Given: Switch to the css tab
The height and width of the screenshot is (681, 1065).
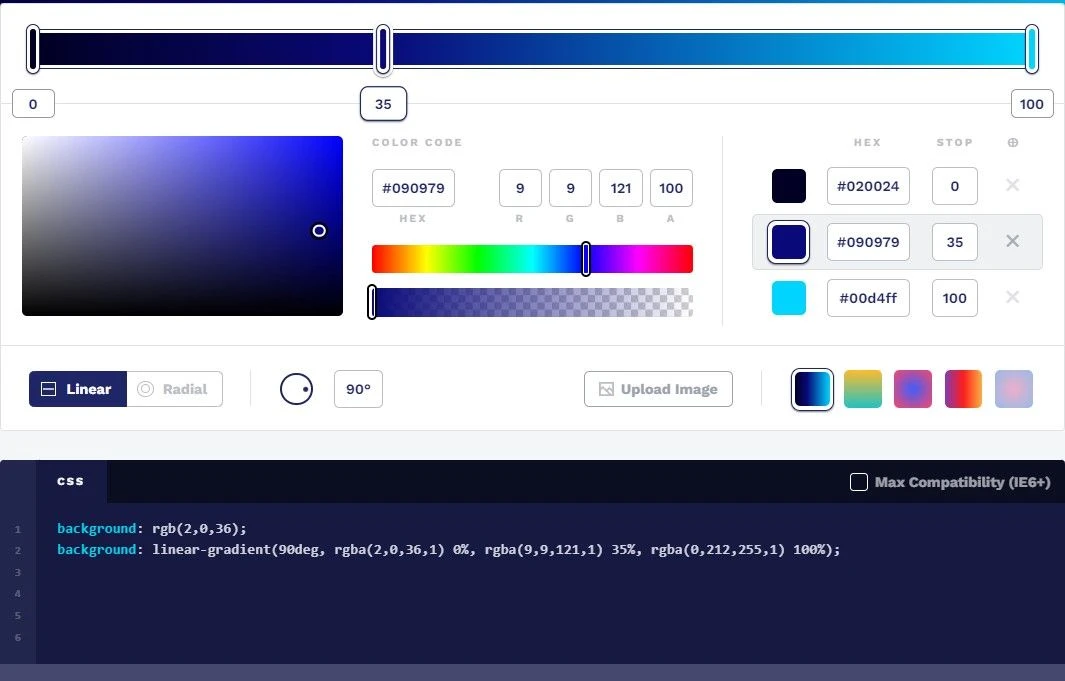Looking at the screenshot, I should (x=70, y=480).
